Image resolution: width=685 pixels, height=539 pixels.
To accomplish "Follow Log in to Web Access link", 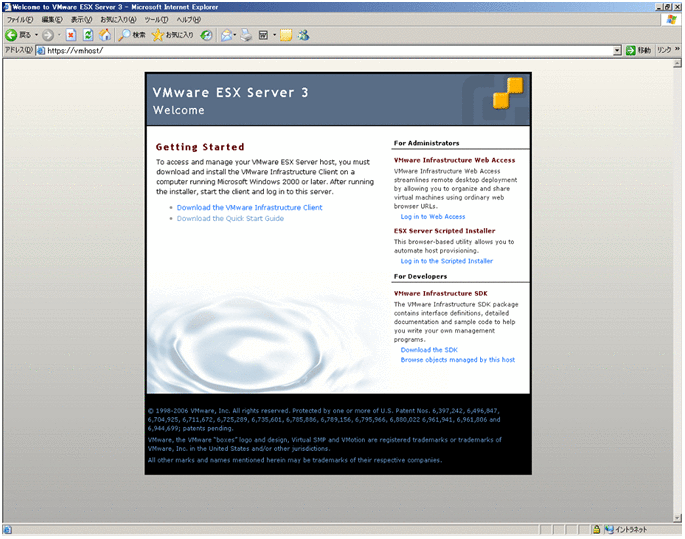I will point(433,217).
